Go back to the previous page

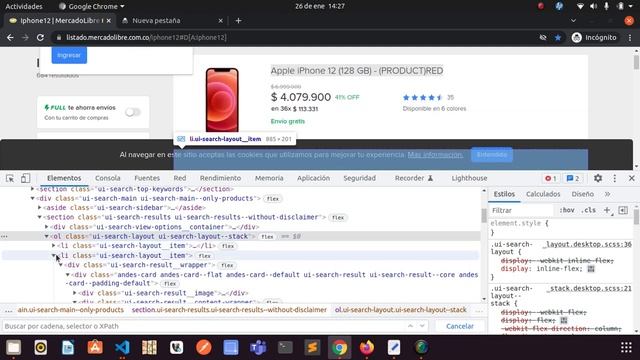pyautogui.click(x=10, y=38)
